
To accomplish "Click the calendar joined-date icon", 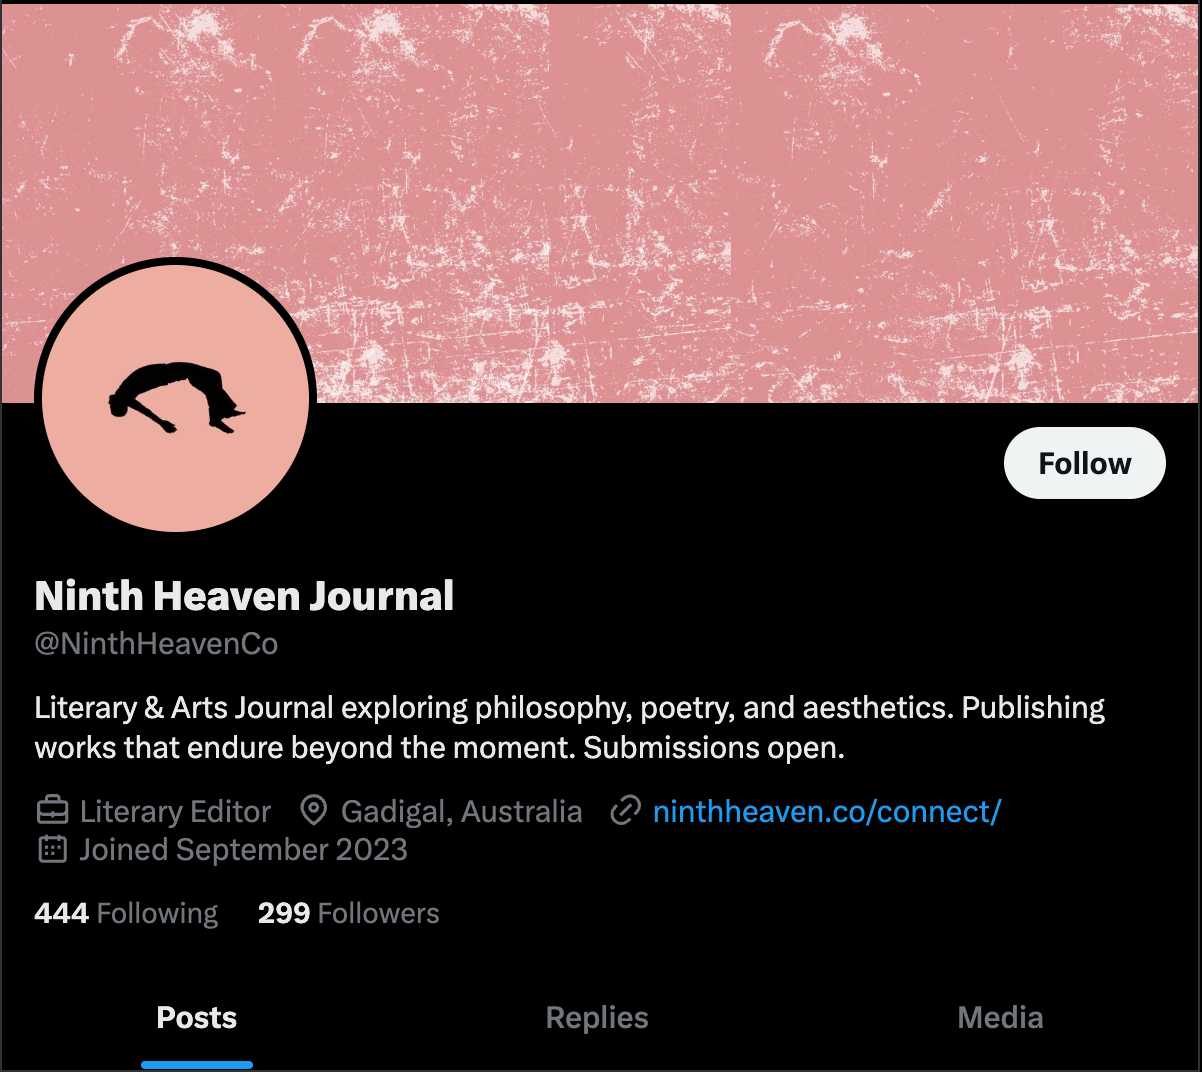I will (52, 849).
